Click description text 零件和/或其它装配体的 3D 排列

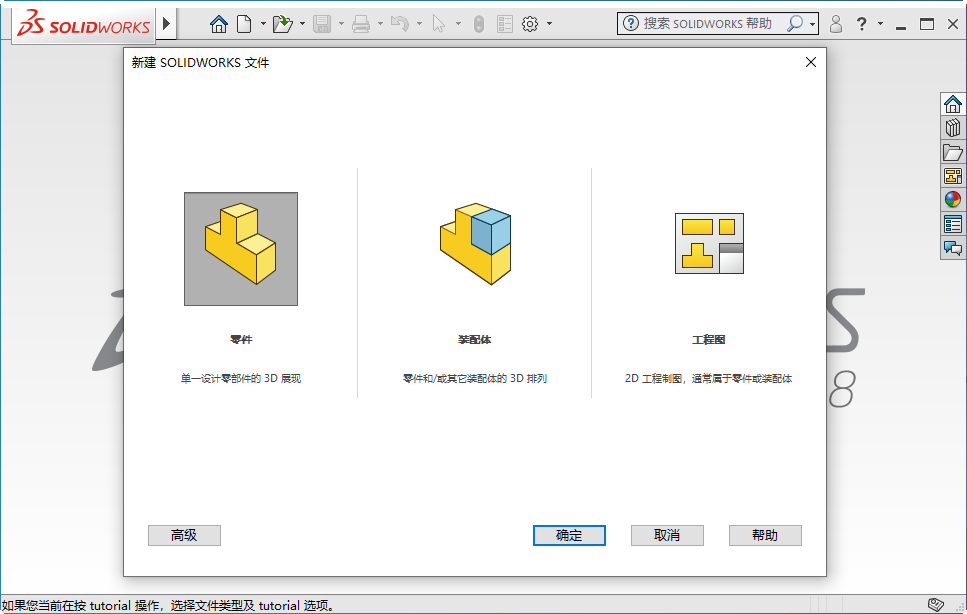[475, 379]
